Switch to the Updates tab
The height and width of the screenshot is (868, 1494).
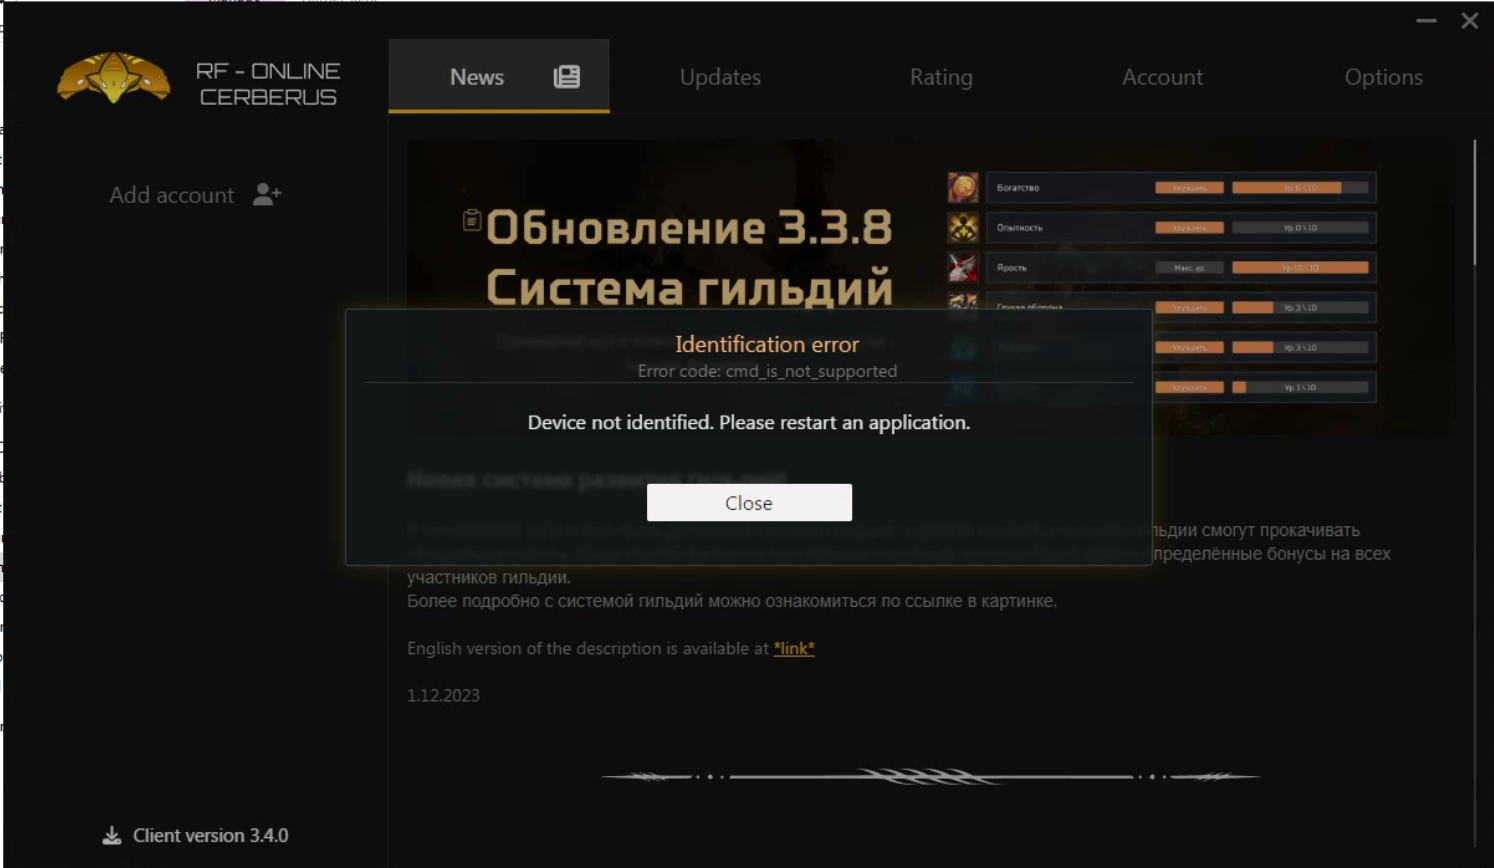pos(720,77)
